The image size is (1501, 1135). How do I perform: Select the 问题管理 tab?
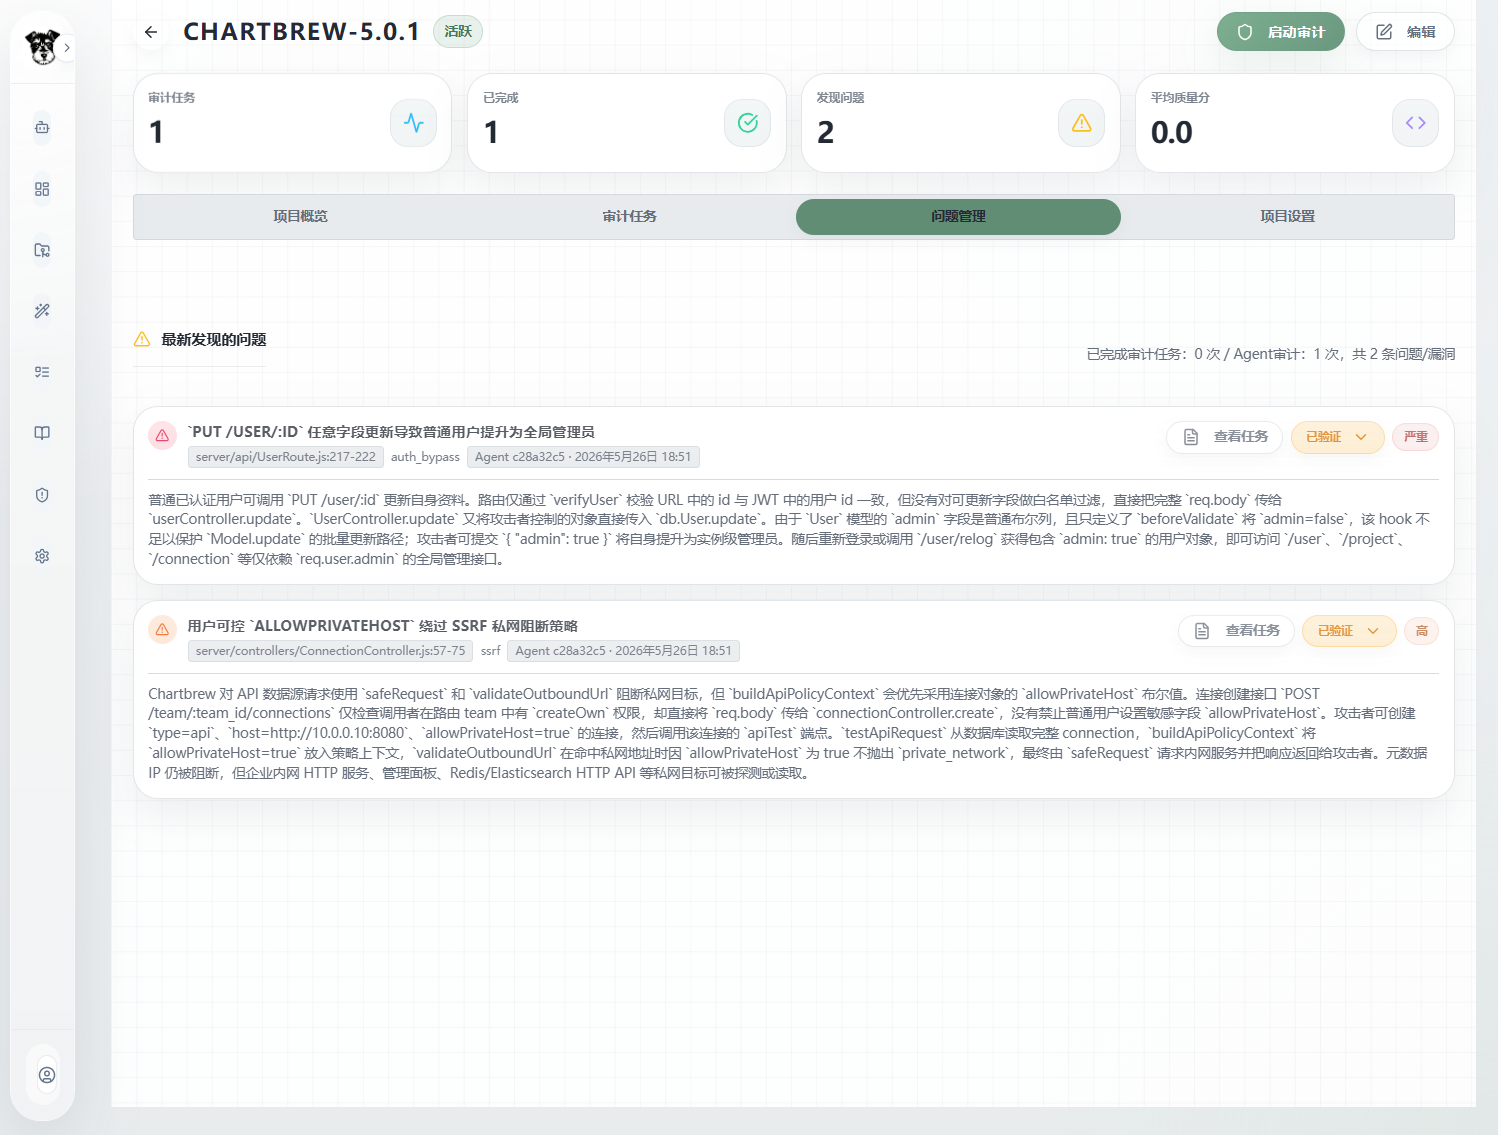pyautogui.click(x=958, y=217)
